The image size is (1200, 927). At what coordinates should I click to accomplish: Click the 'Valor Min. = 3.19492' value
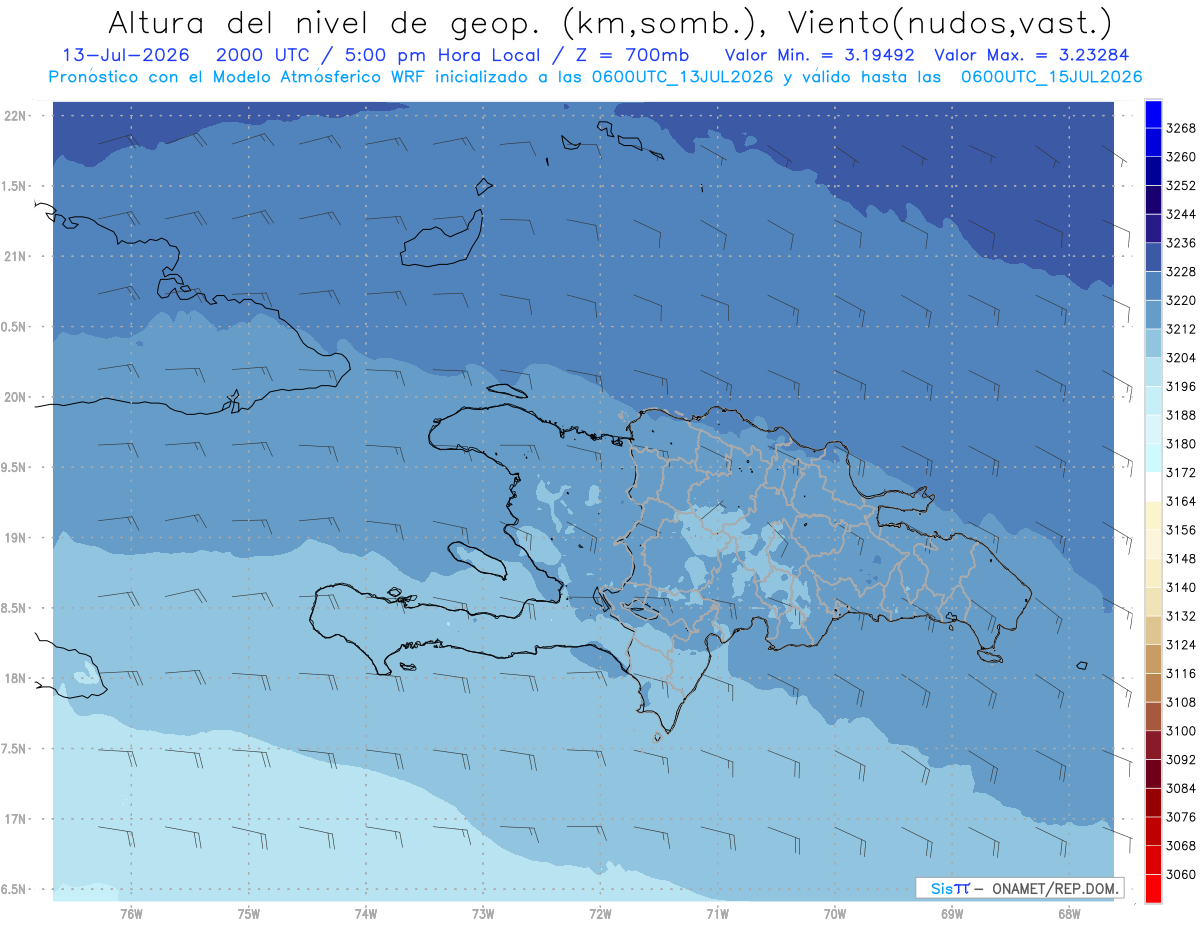point(821,56)
